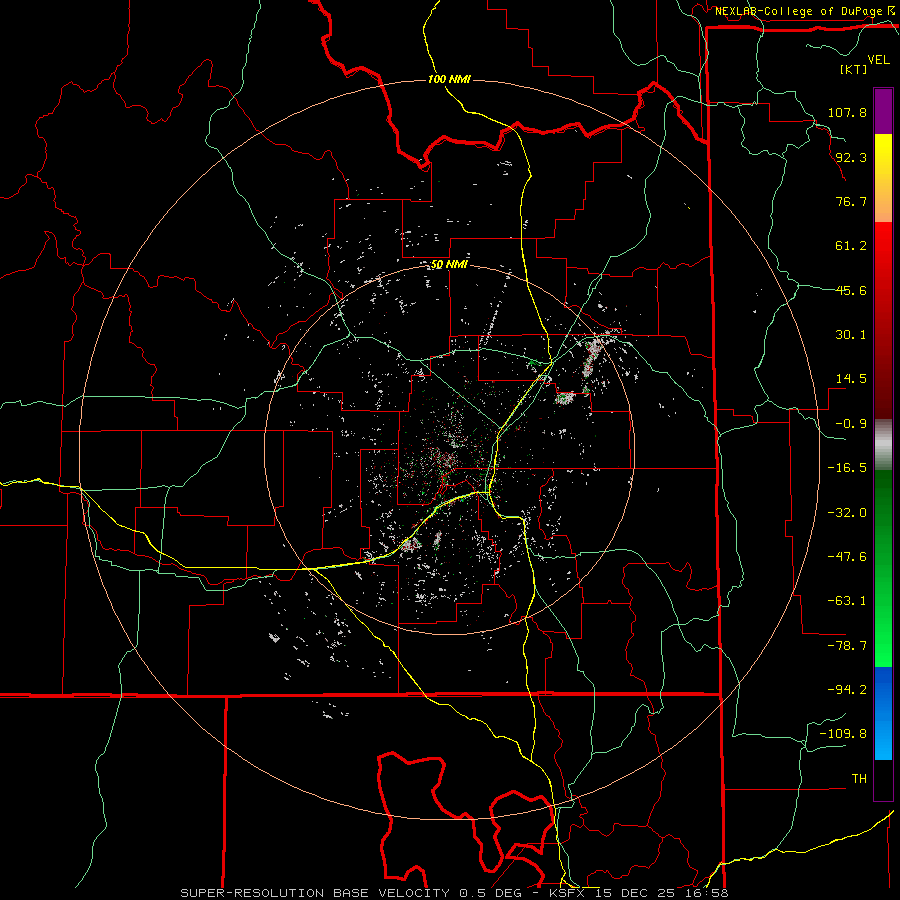
Task: Click the -0.9 legend value
Action: (x=851, y=424)
